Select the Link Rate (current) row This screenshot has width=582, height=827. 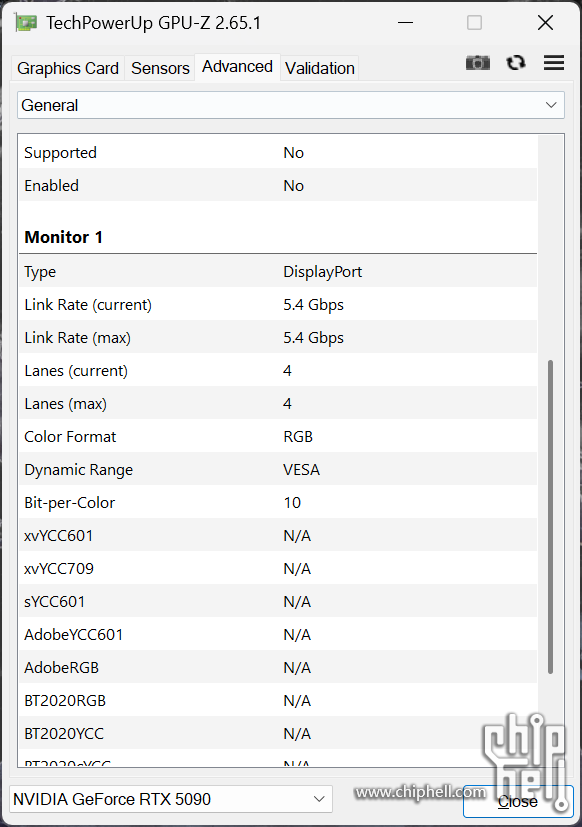pos(278,305)
